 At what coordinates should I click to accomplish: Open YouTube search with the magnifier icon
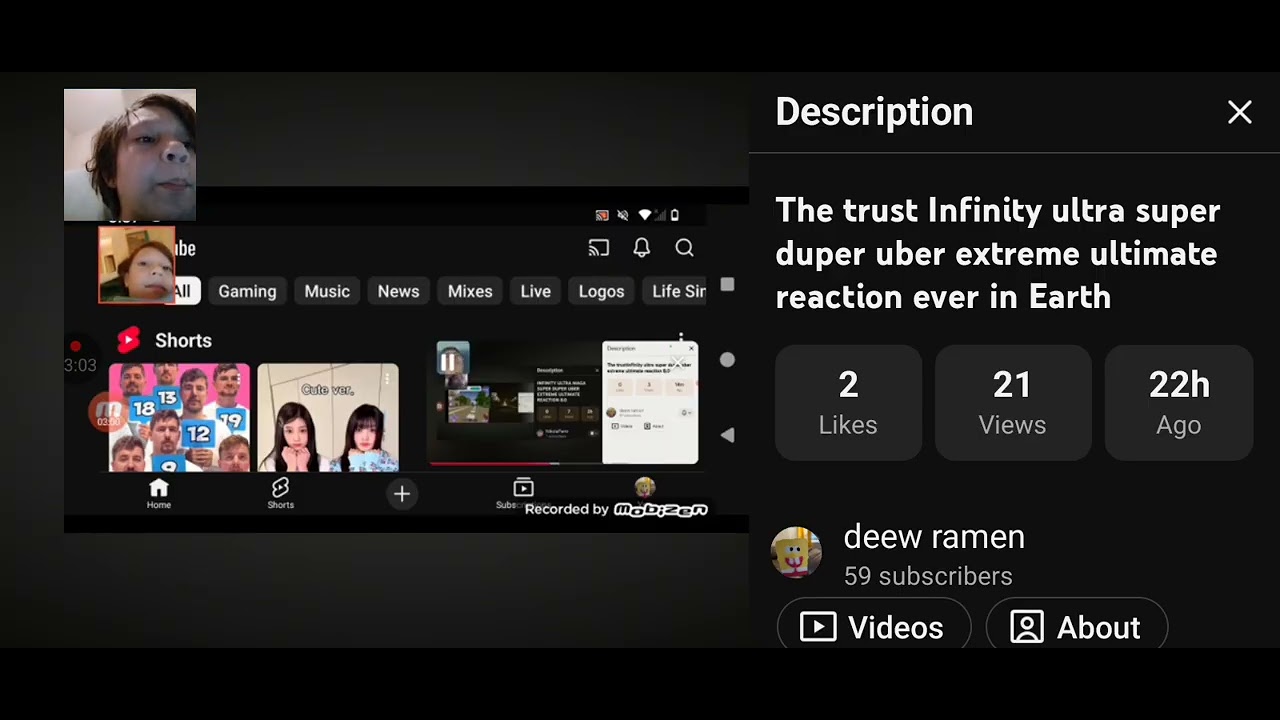(684, 248)
